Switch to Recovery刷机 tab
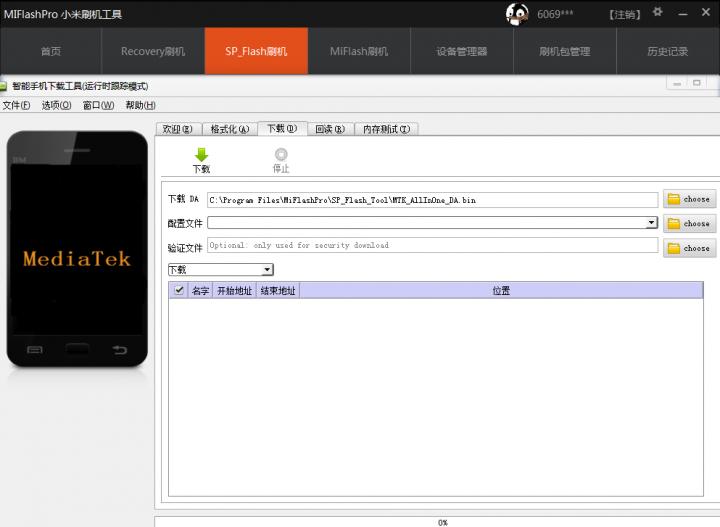The image size is (720, 527). (153, 51)
